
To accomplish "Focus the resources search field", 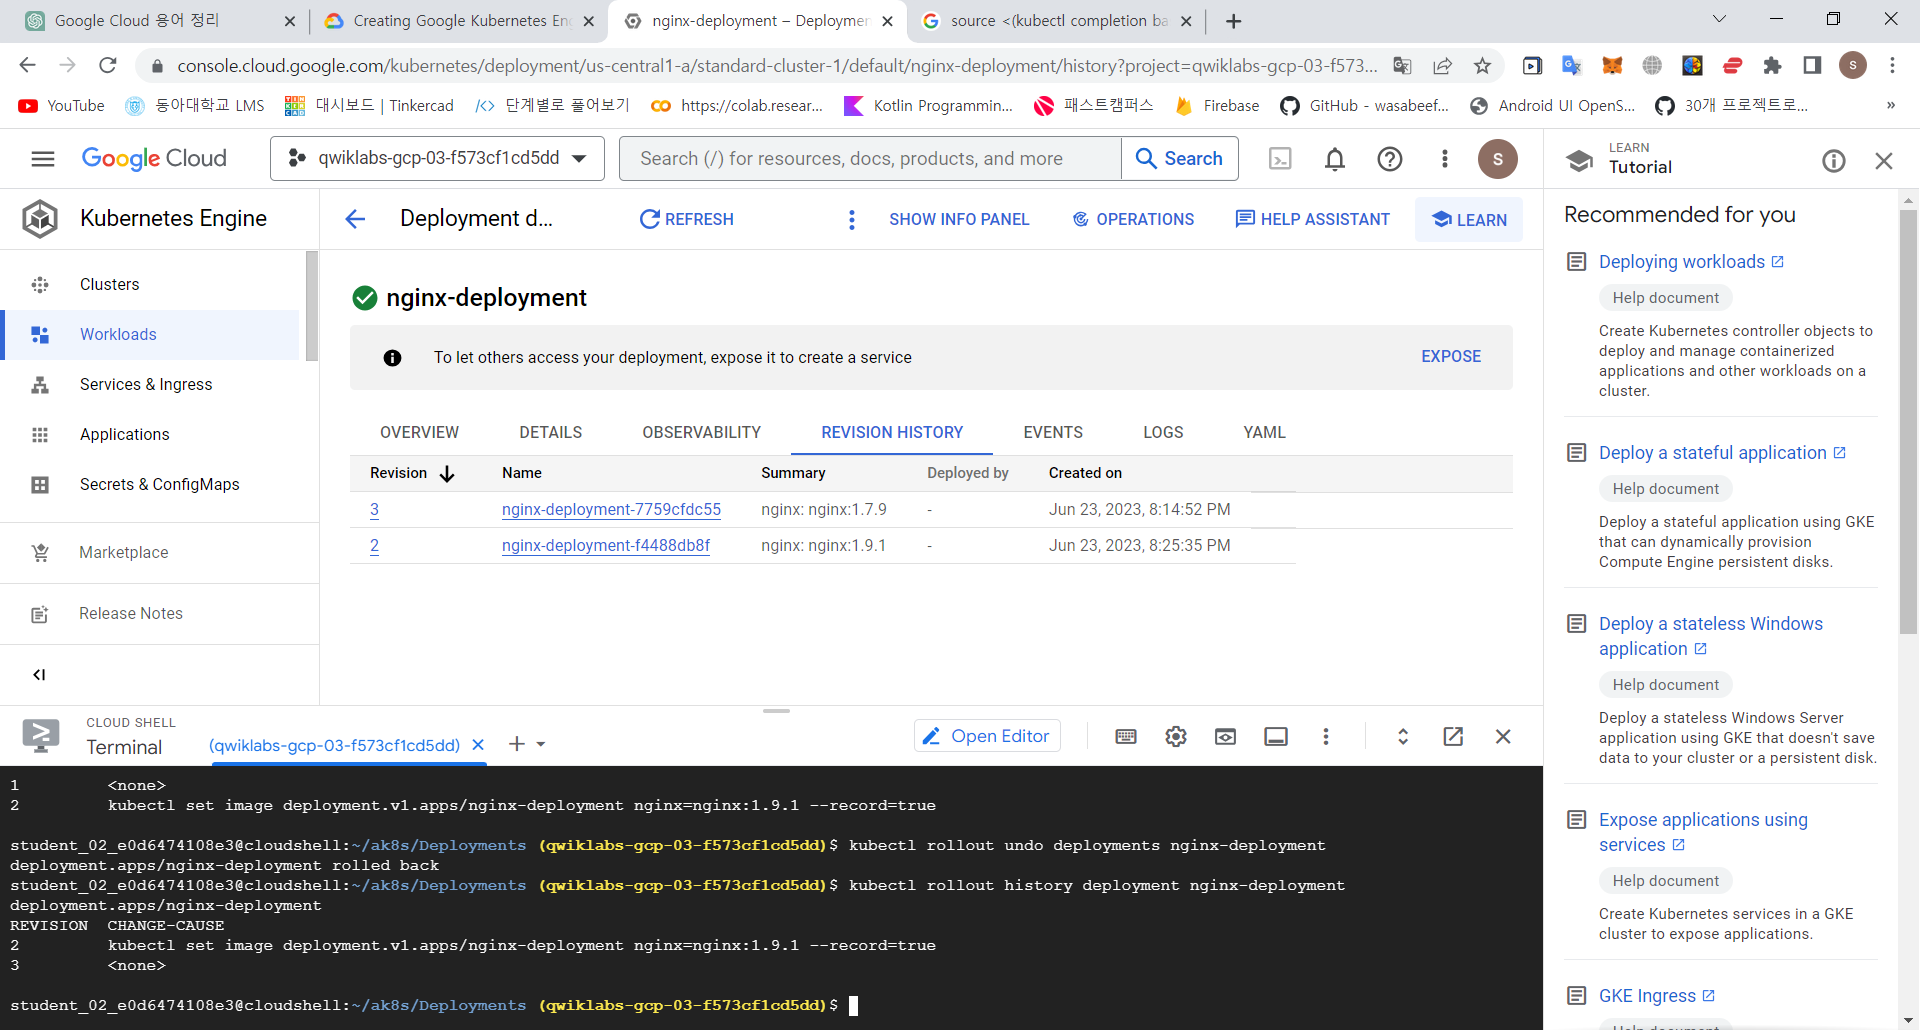I will pos(870,159).
